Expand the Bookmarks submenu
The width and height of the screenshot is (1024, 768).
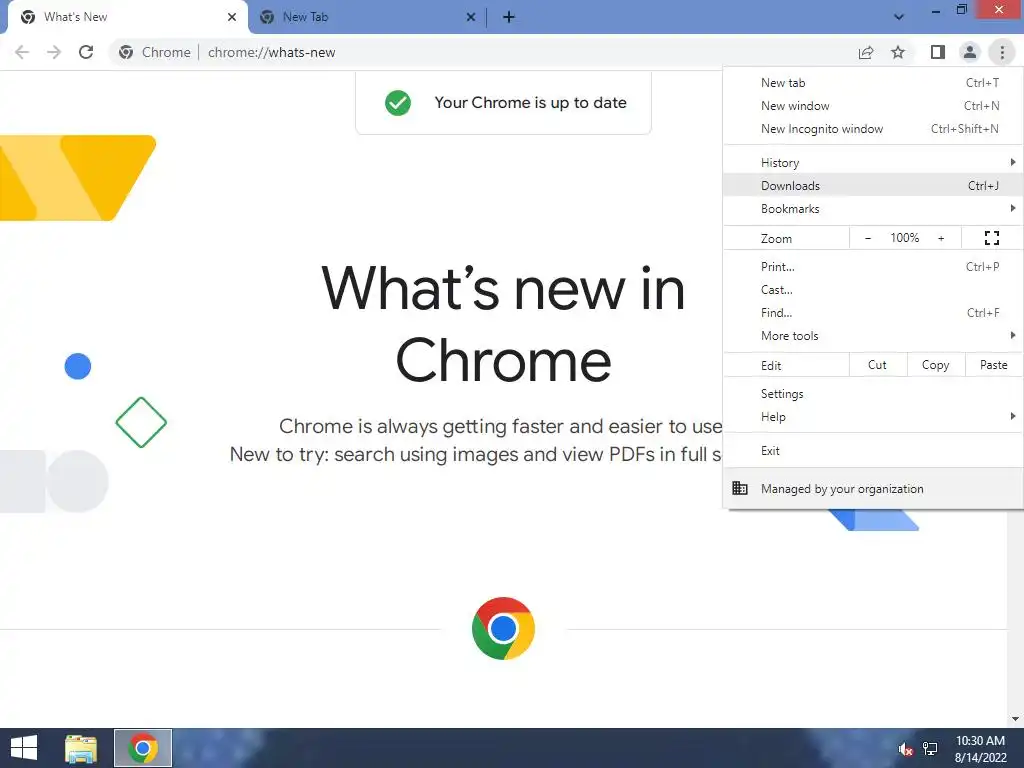(873, 209)
